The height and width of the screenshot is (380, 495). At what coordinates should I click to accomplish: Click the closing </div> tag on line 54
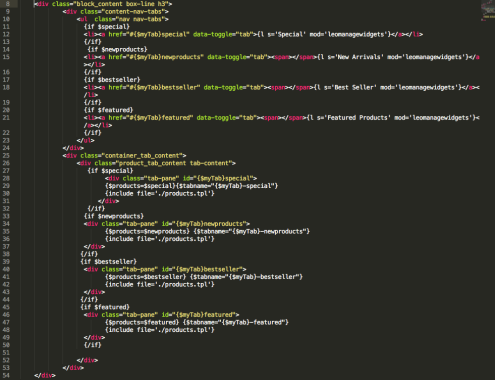pyautogui.click(x=45, y=375)
